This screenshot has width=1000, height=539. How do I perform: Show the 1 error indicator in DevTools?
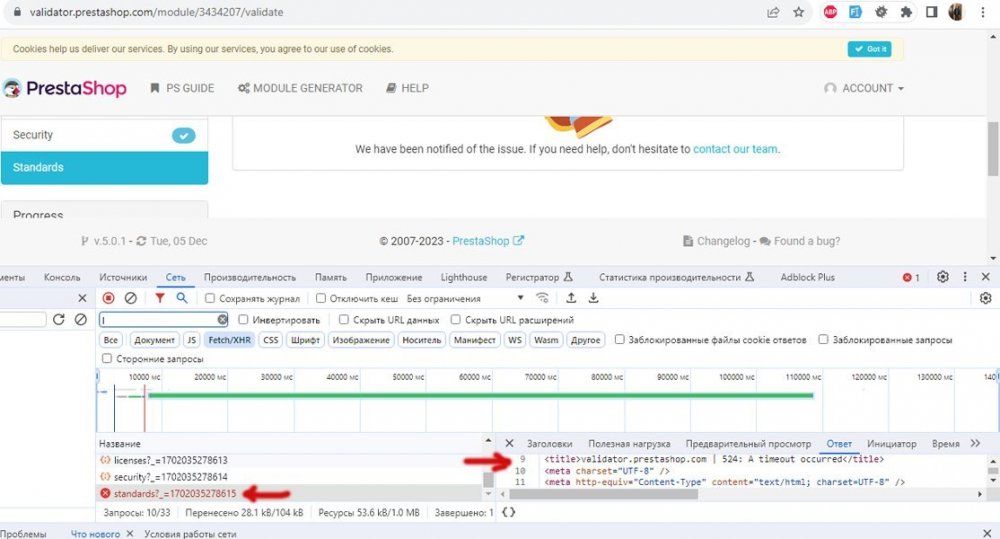pyautogui.click(x=911, y=277)
